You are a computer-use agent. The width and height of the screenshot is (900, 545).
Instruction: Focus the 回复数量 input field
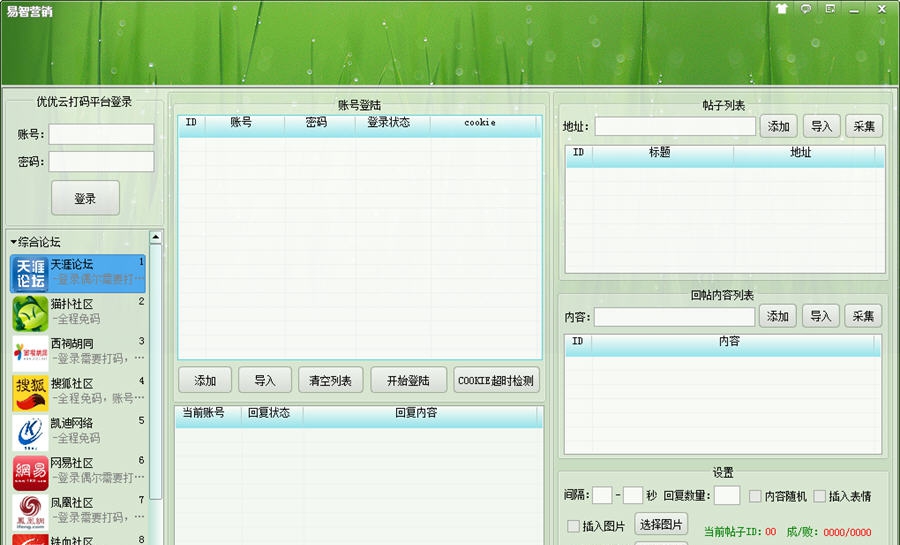(727, 495)
